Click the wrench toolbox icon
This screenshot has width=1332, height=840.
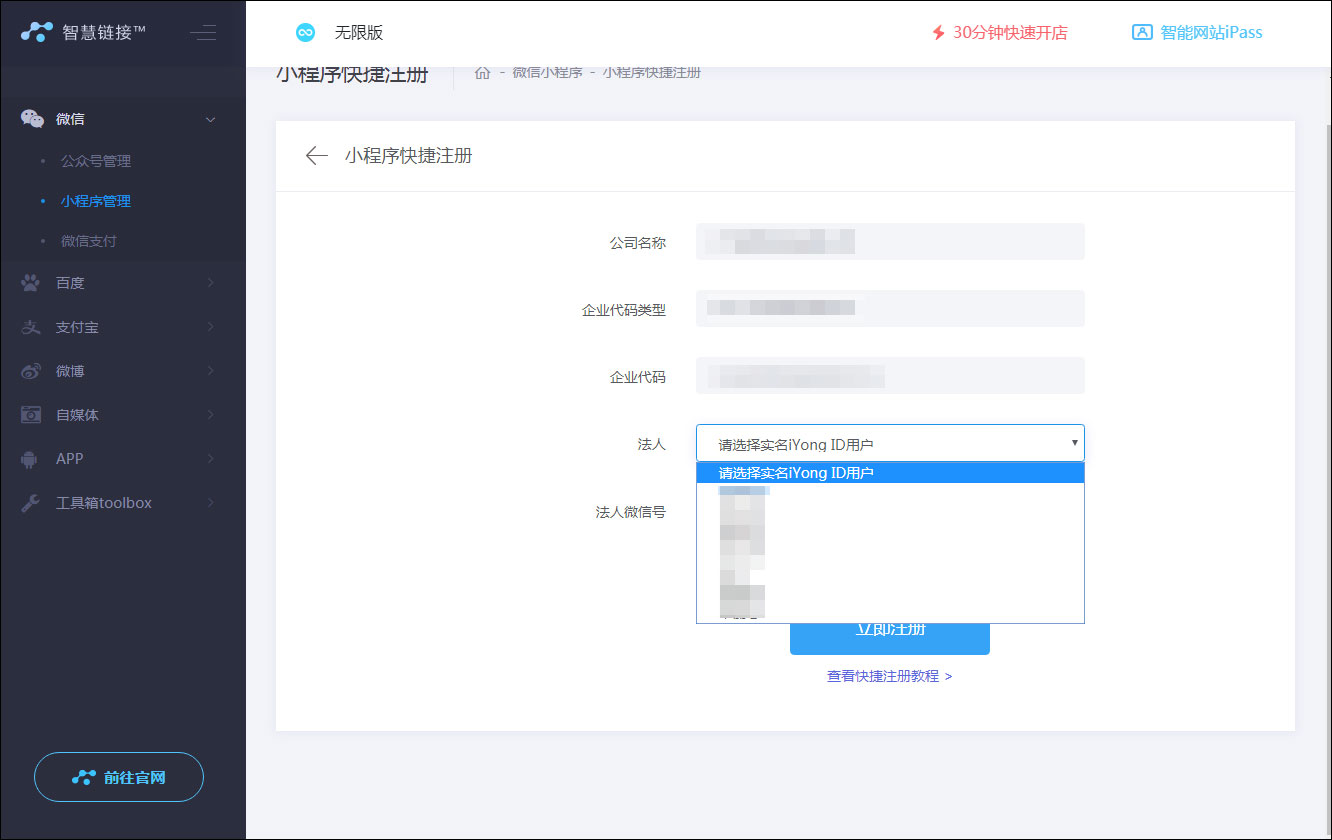30,503
